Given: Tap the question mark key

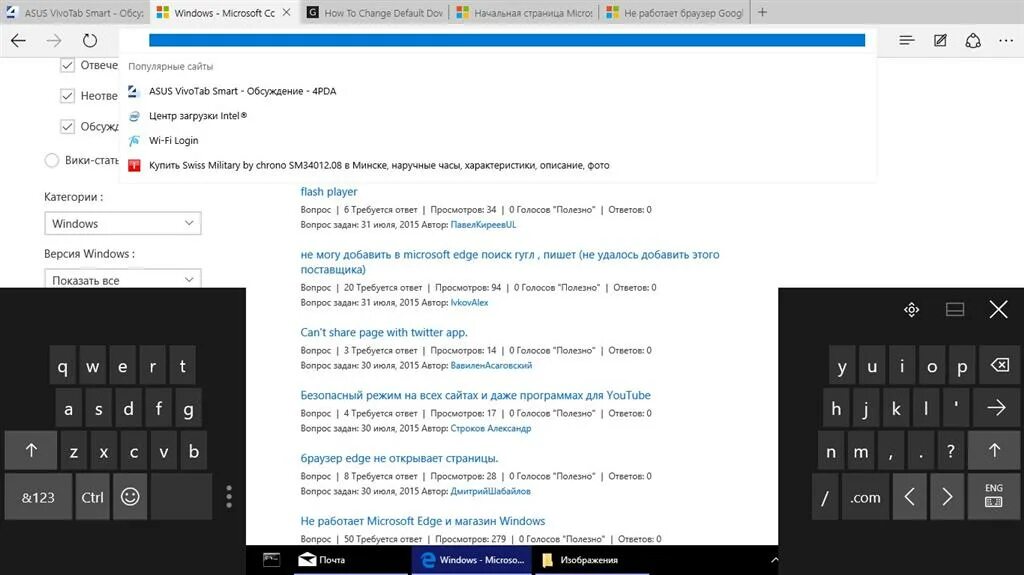Looking at the screenshot, I should coord(950,451).
